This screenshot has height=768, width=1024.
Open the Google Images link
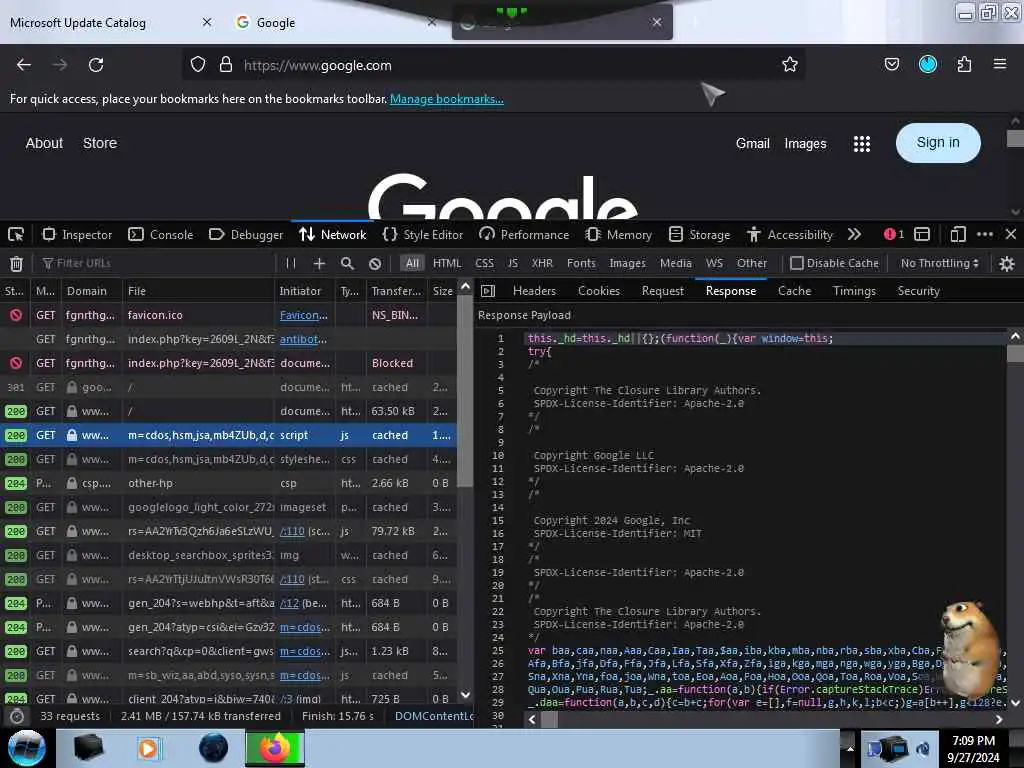805,144
